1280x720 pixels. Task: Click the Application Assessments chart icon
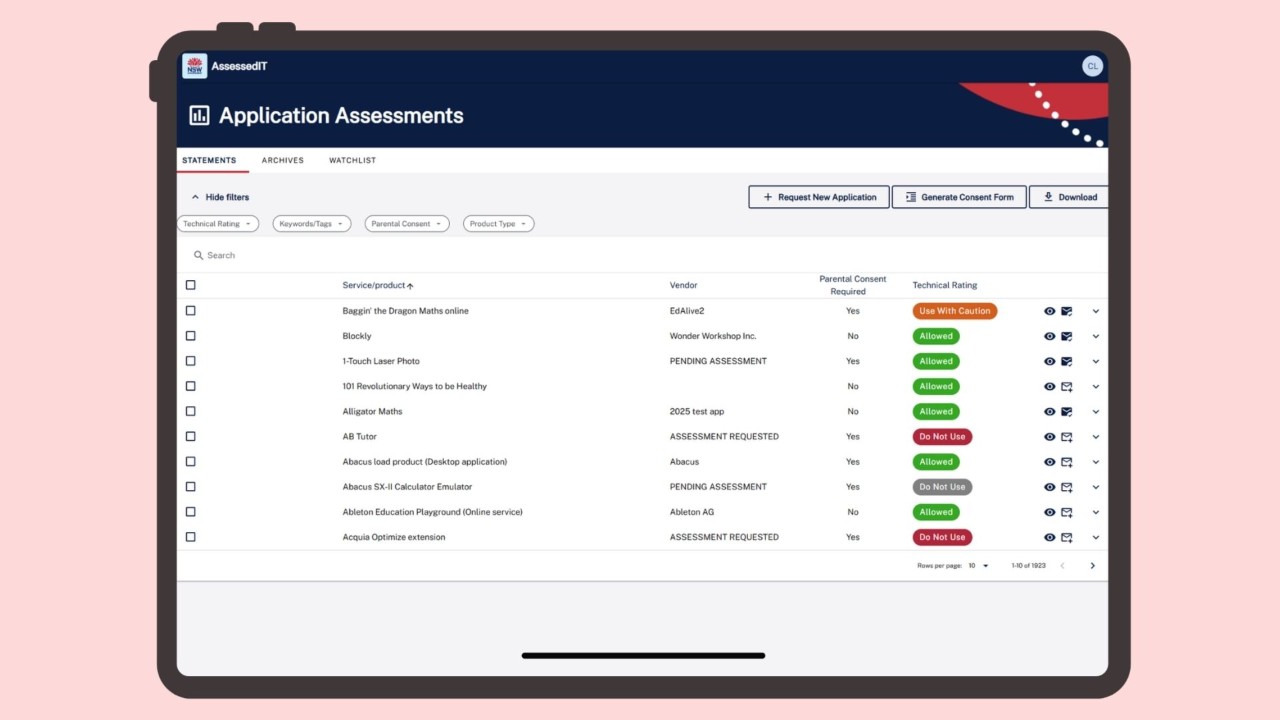pyautogui.click(x=199, y=115)
